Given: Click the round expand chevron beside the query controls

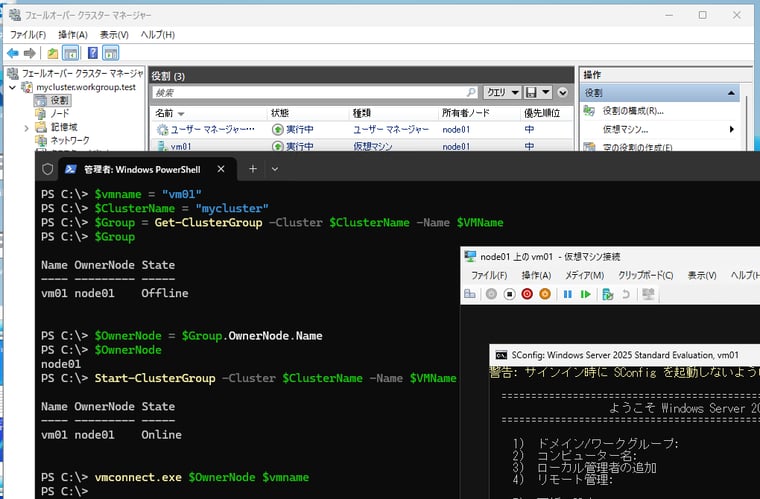Looking at the screenshot, I should click(562, 92).
